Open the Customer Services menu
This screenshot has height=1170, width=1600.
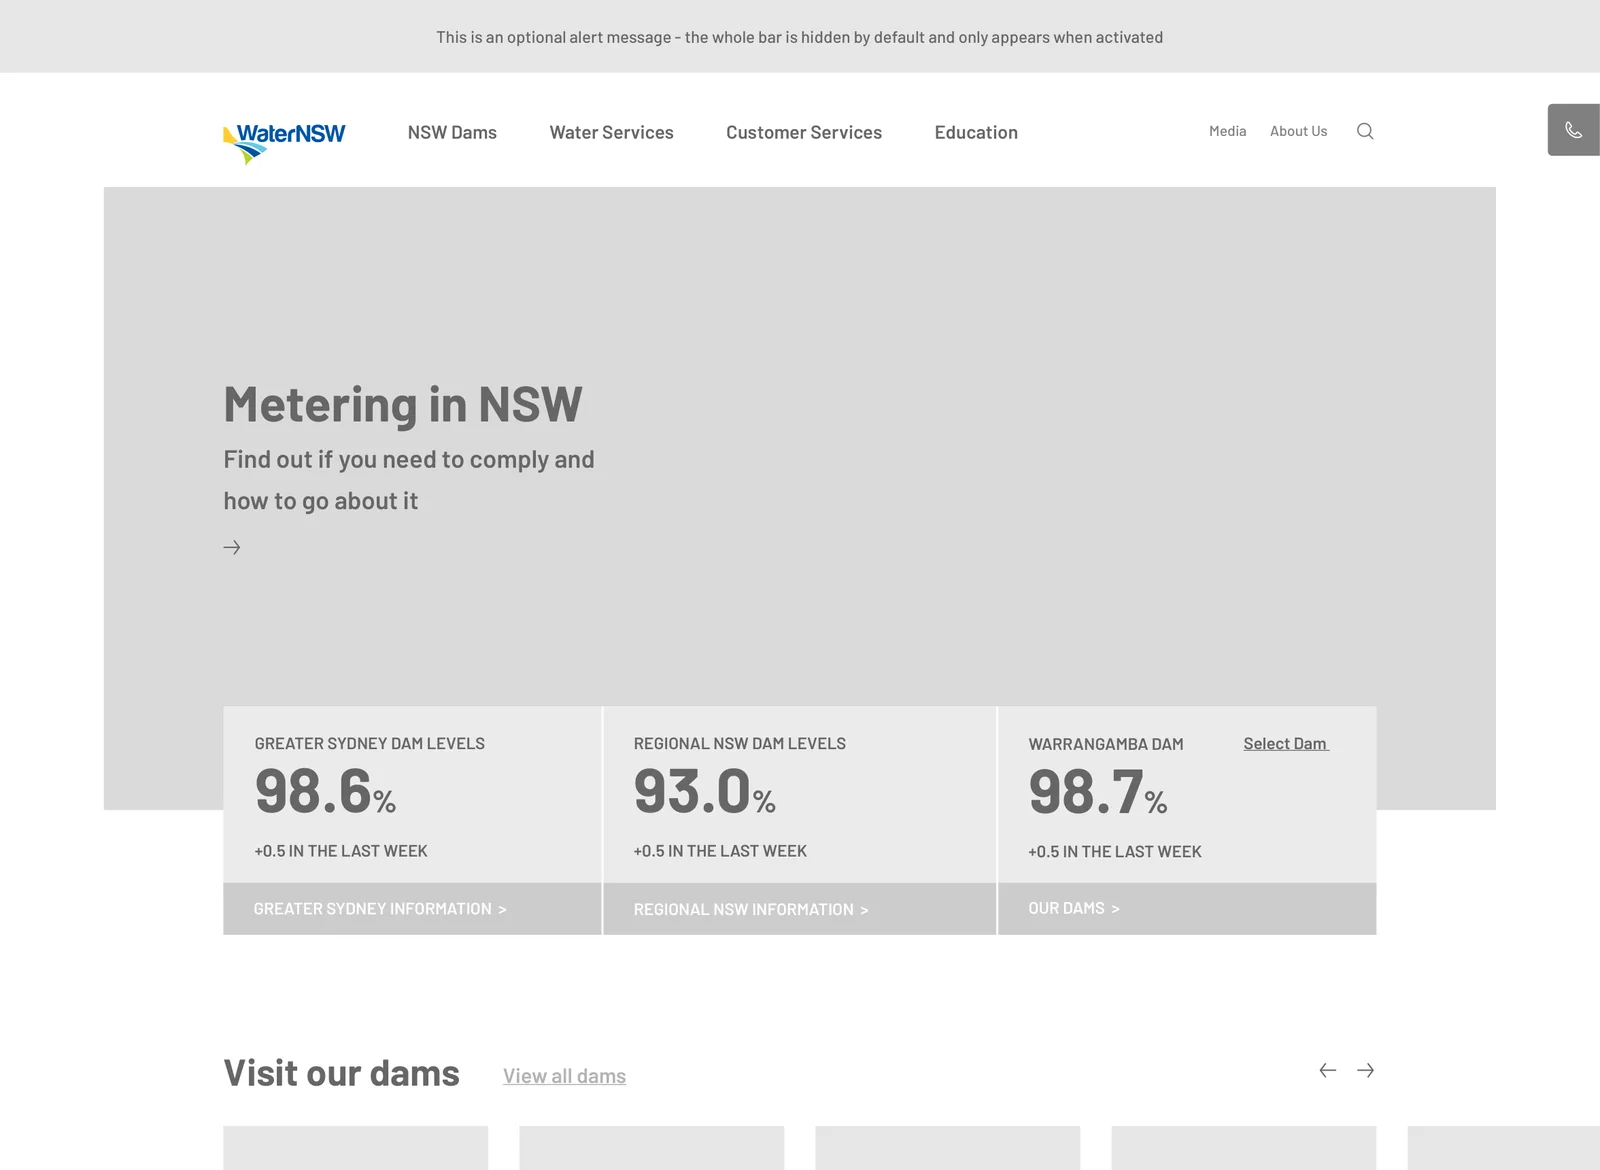click(804, 132)
